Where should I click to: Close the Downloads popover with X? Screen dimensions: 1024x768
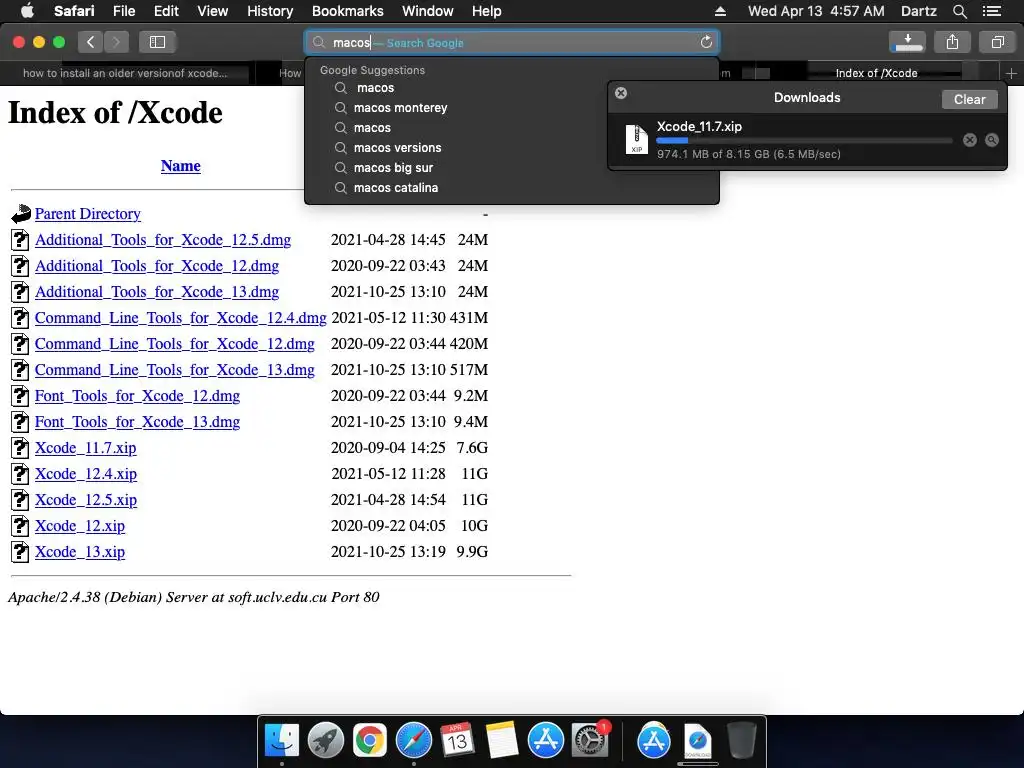pos(621,93)
